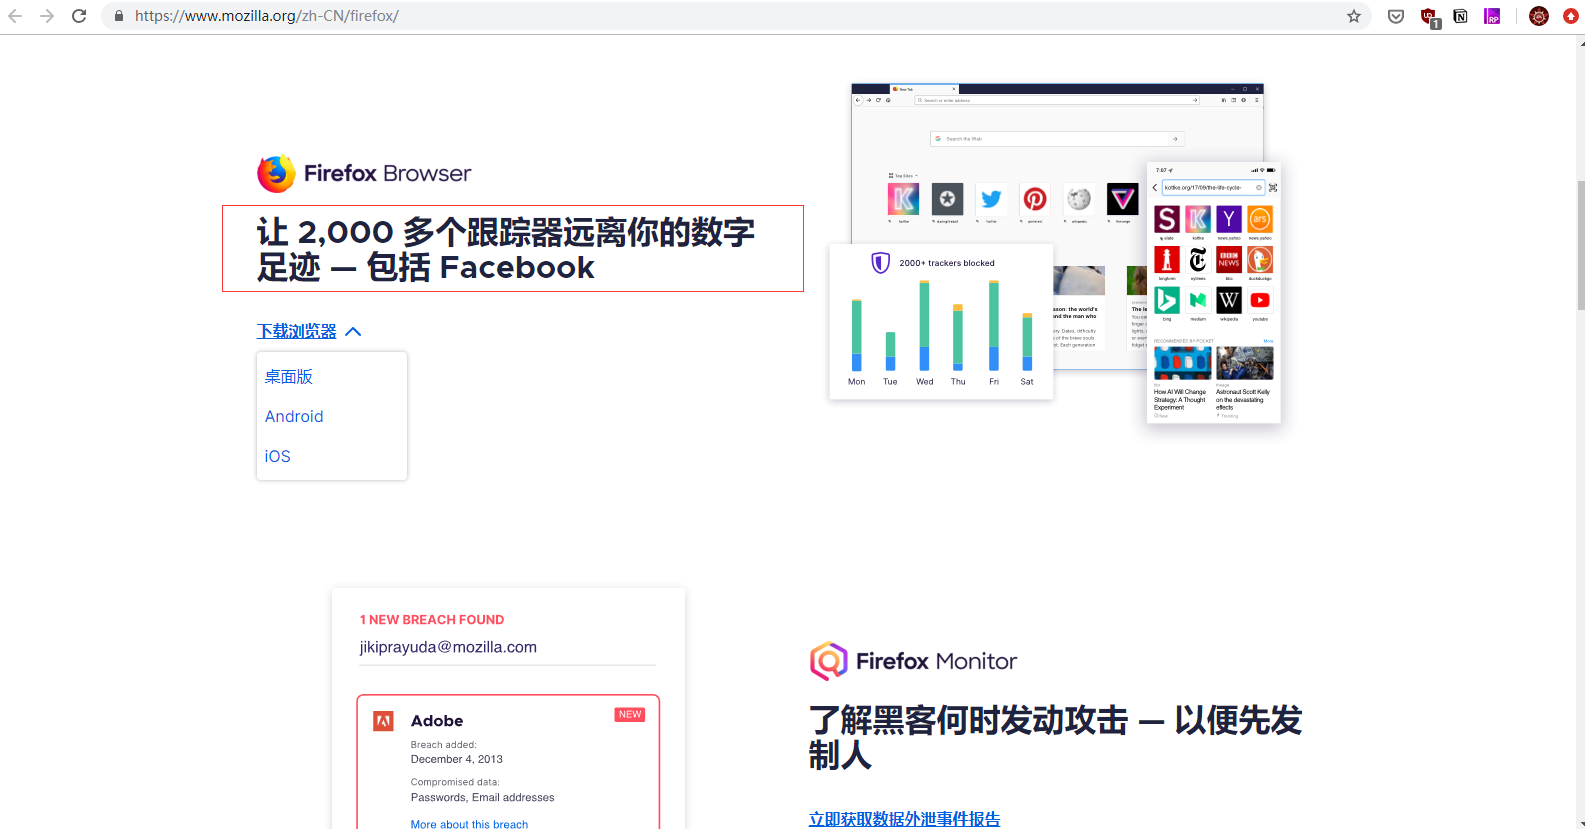Image resolution: width=1585 pixels, height=829 pixels.
Task: Open the browser profile avatar
Action: [1539, 16]
